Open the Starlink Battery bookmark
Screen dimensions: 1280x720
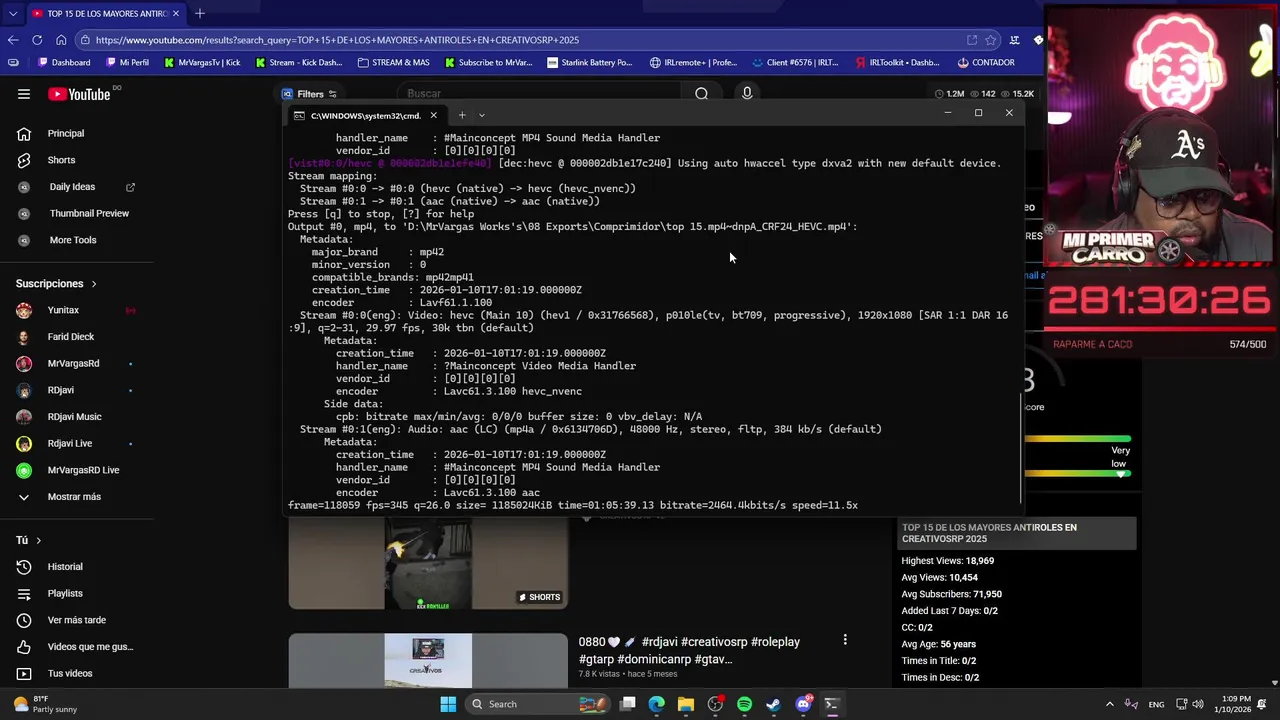click(x=589, y=62)
